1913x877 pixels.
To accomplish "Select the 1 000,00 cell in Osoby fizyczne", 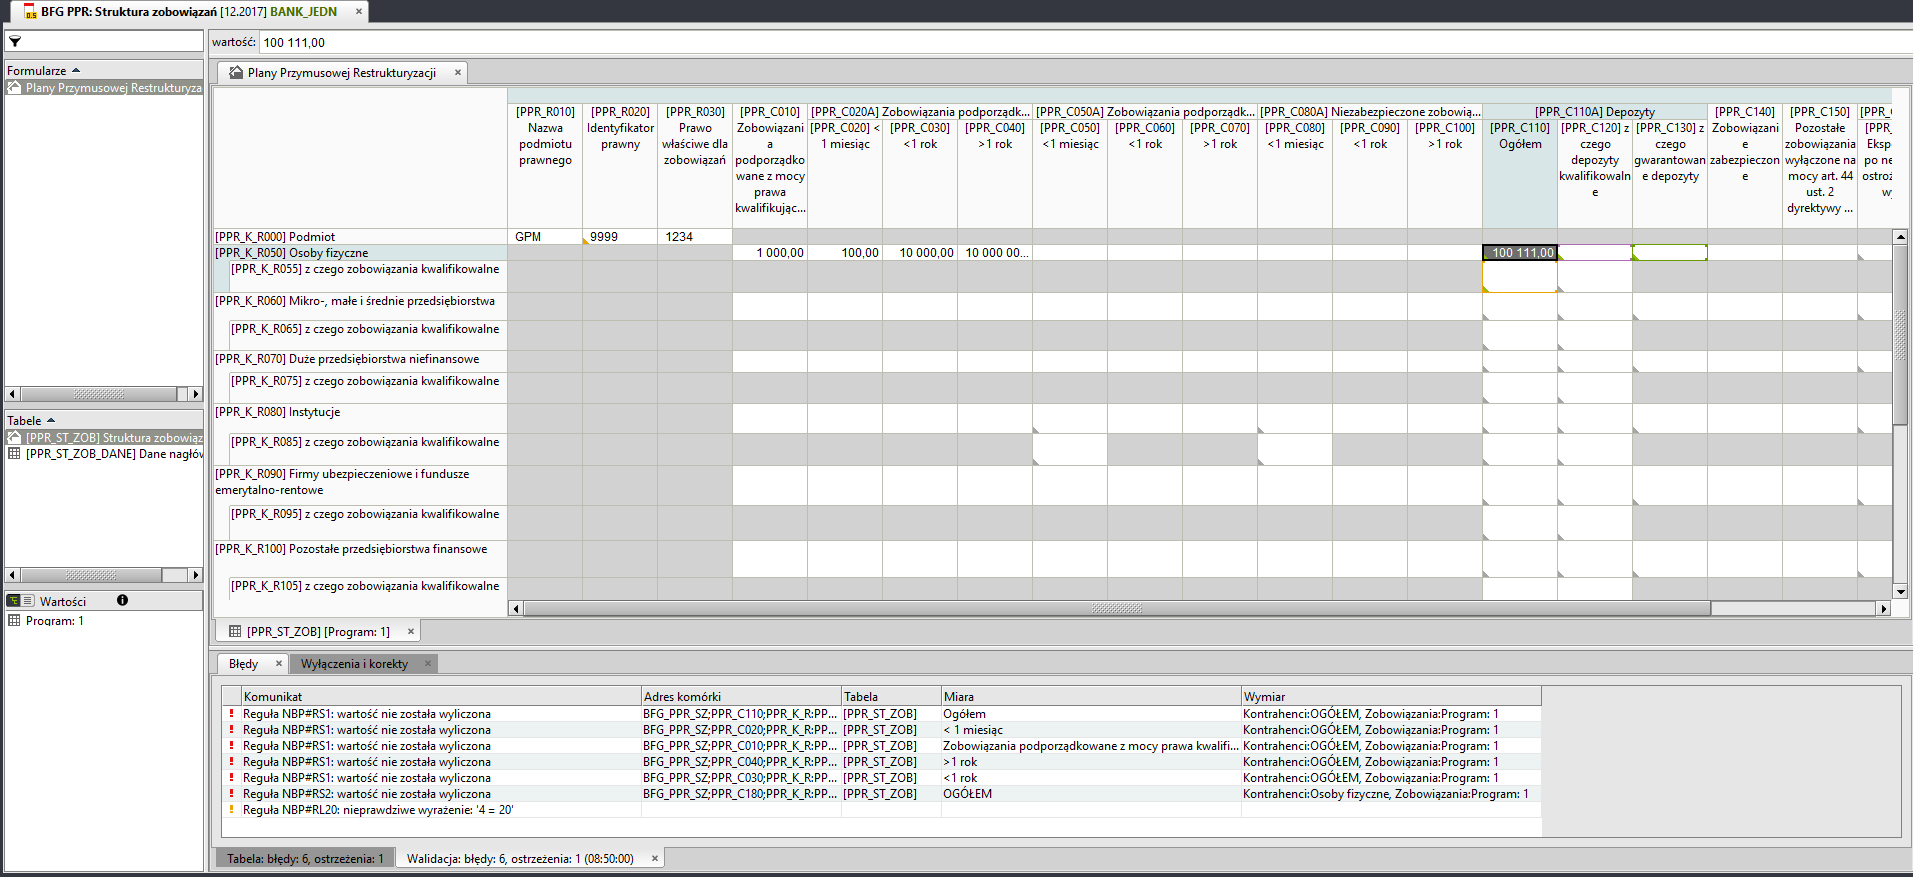I will click(x=770, y=253).
